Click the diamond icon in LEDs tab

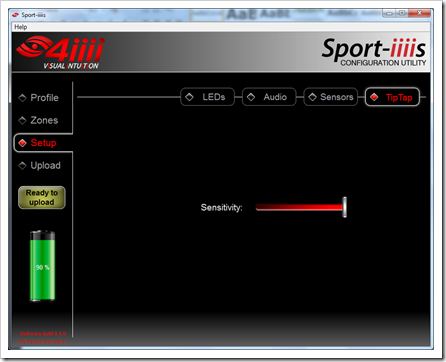click(189, 97)
